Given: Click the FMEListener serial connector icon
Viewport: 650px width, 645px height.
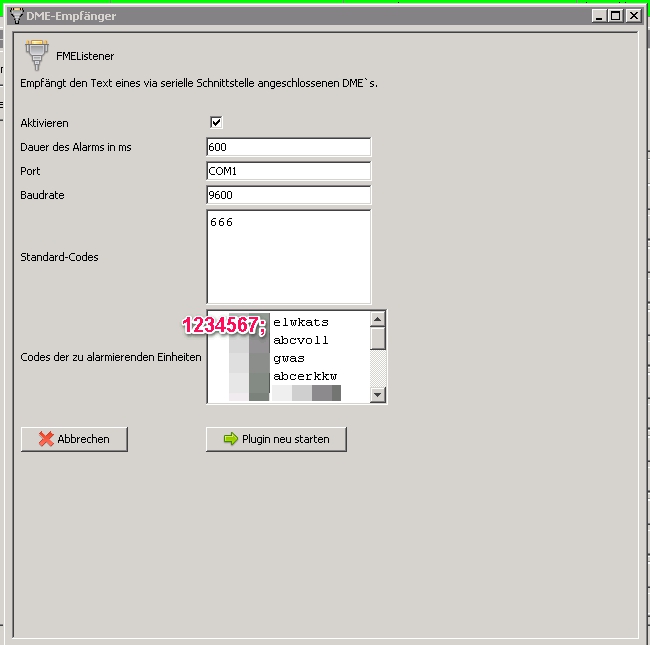Looking at the screenshot, I should point(37,54).
